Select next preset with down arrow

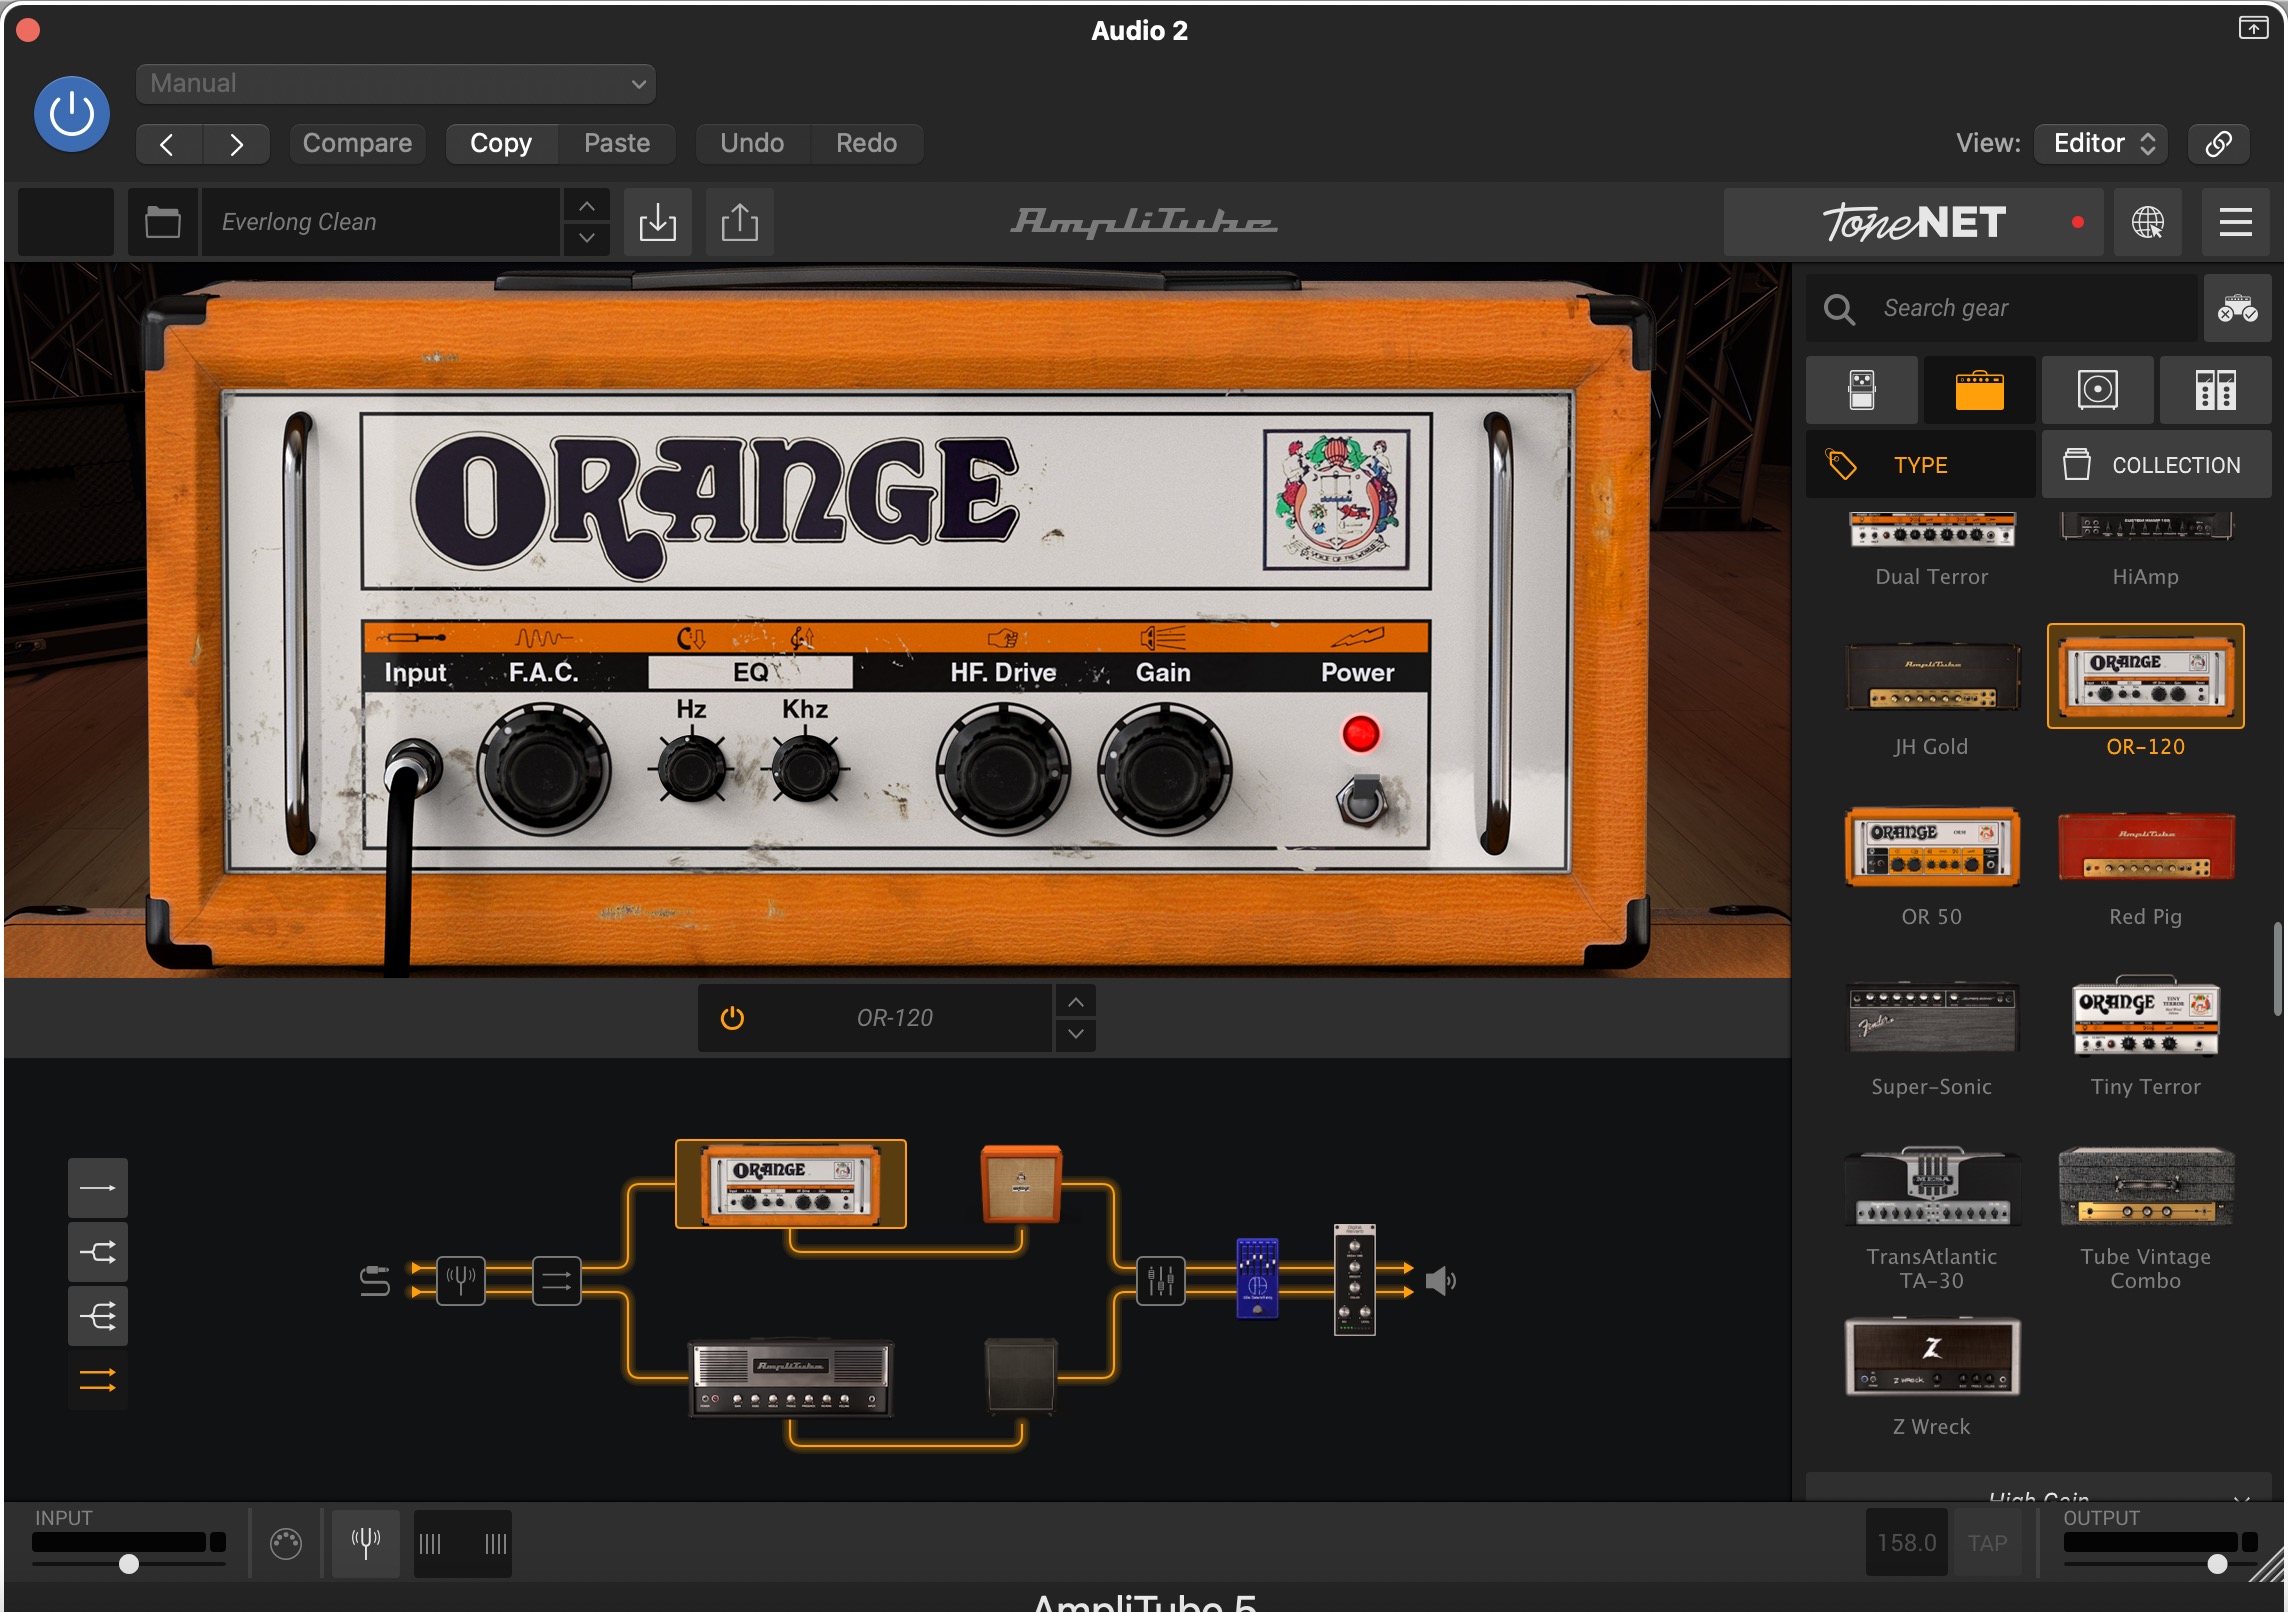[x=587, y=238]
